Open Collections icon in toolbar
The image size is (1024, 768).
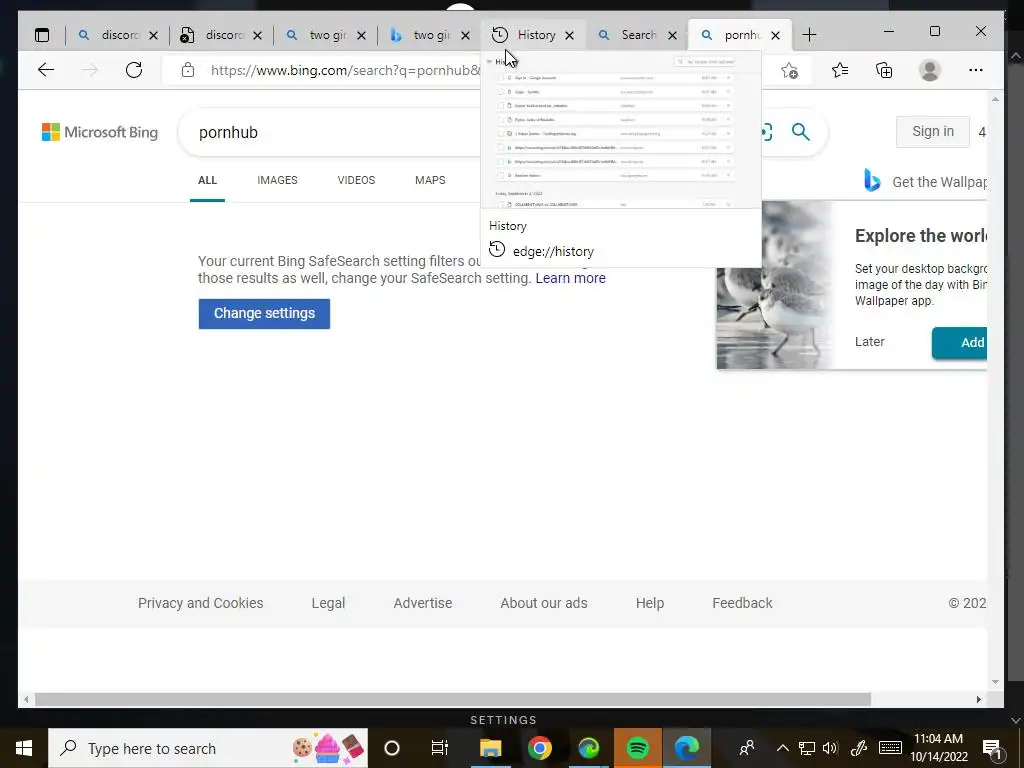pos(884,70)
